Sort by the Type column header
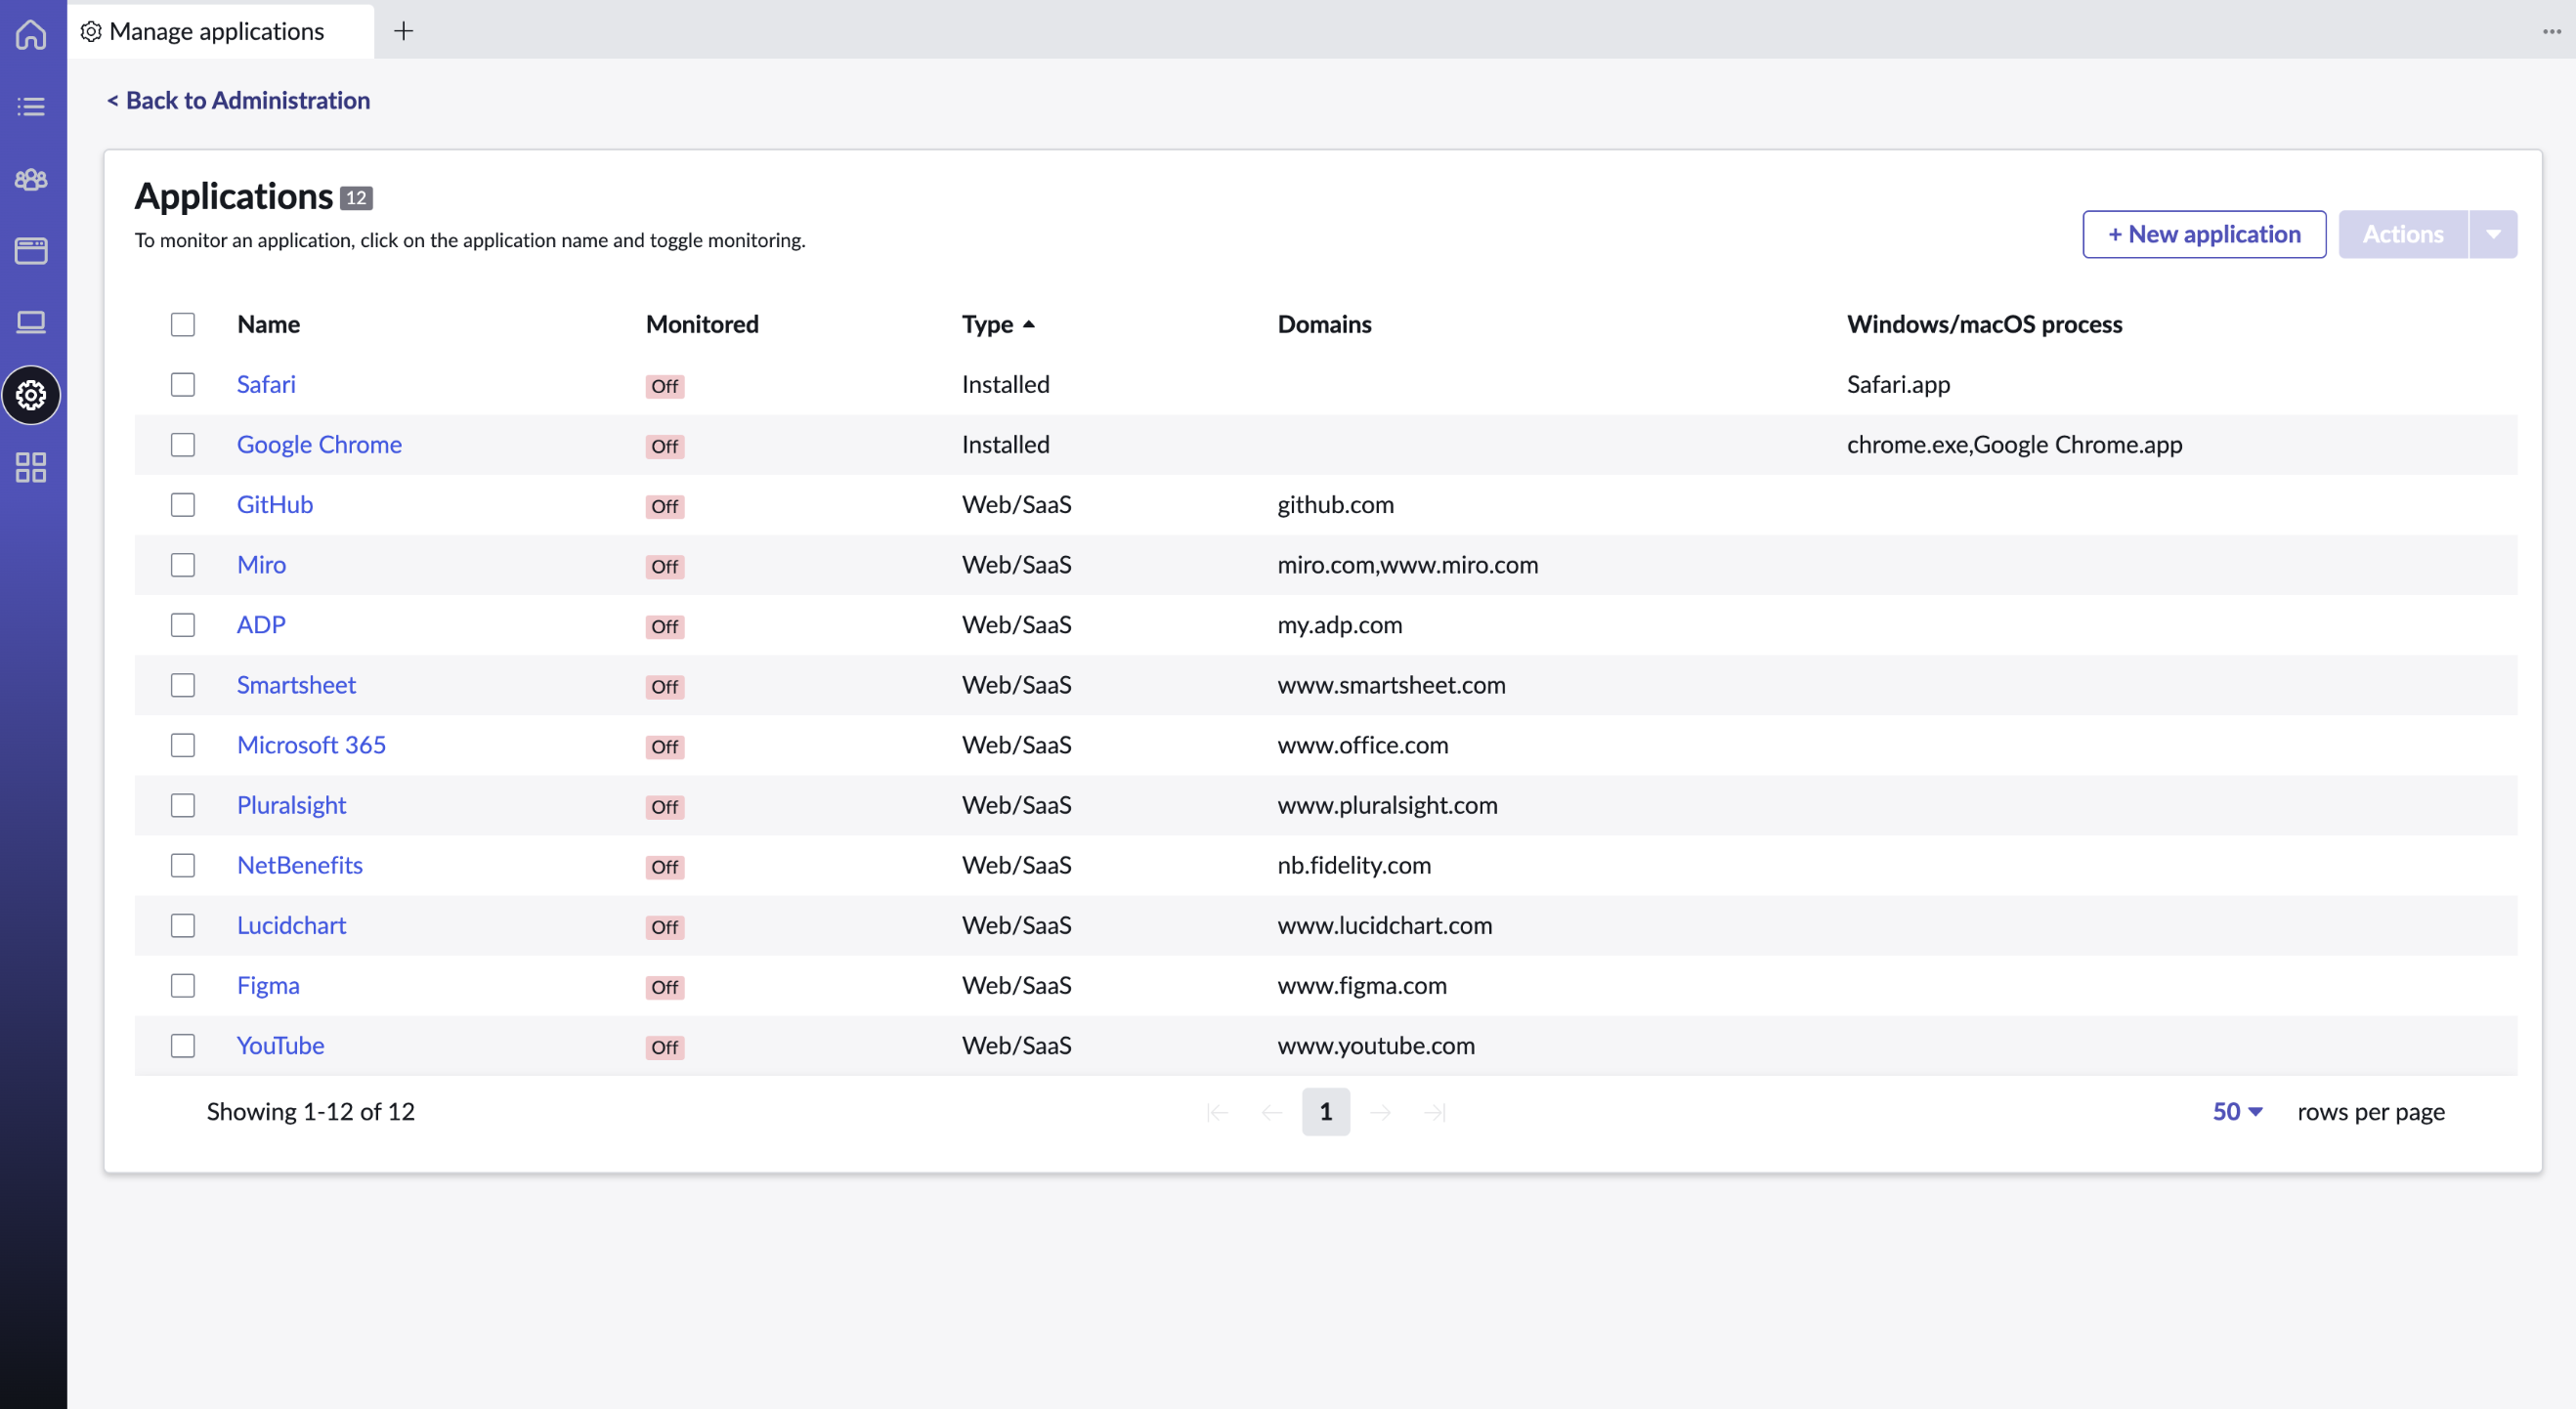Image resolution: width=2576 pixels, height=1409 pixels. click(x=987, y=324)
